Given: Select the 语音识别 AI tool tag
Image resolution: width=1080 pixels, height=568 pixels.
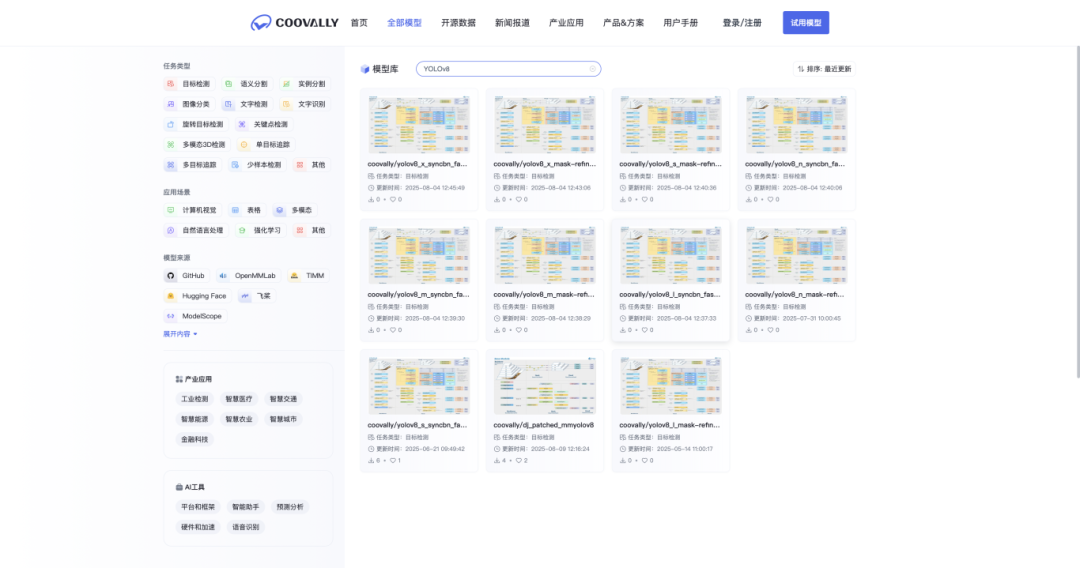Looking at the screenshot, I should click(246, 527).
